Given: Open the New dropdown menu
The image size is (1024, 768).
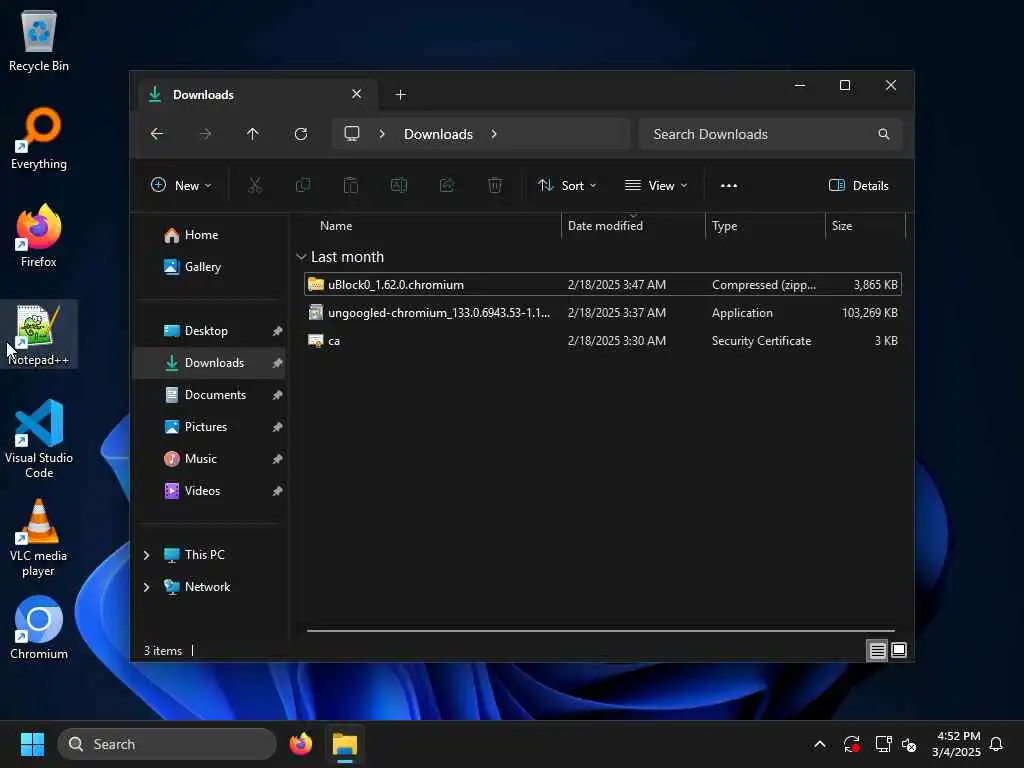Looking at the screenshot, I should [x=181, y=185].
